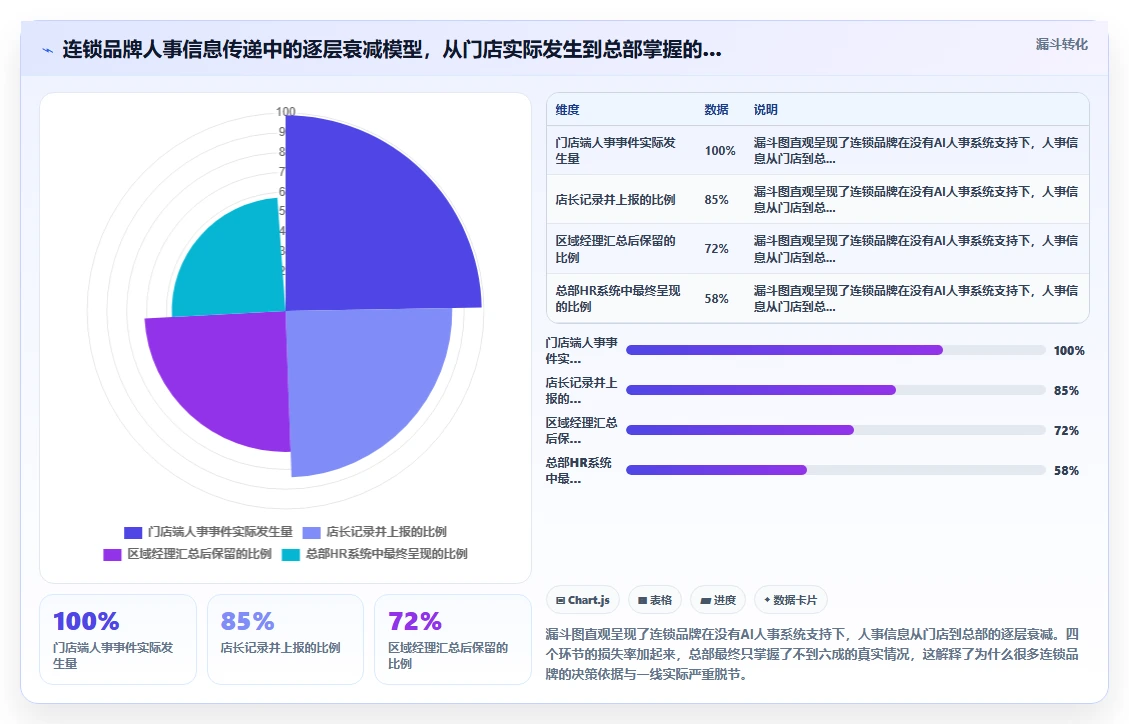Screen dimensions: 1129x724
Task: Click the lightning bolt icon beside the title
Action: (x=48, y=50)
